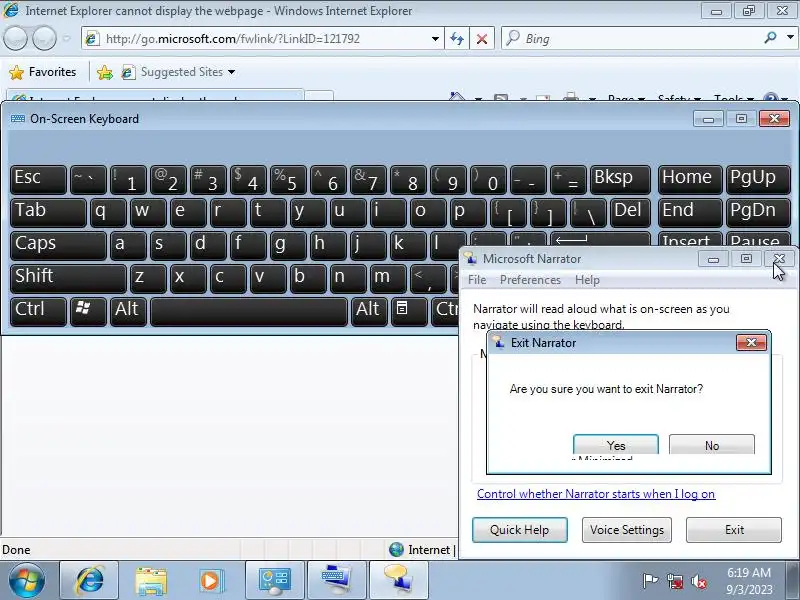
Task: Click the Home key on On-Screen Keyboard
Action: [x=690, y=180]
